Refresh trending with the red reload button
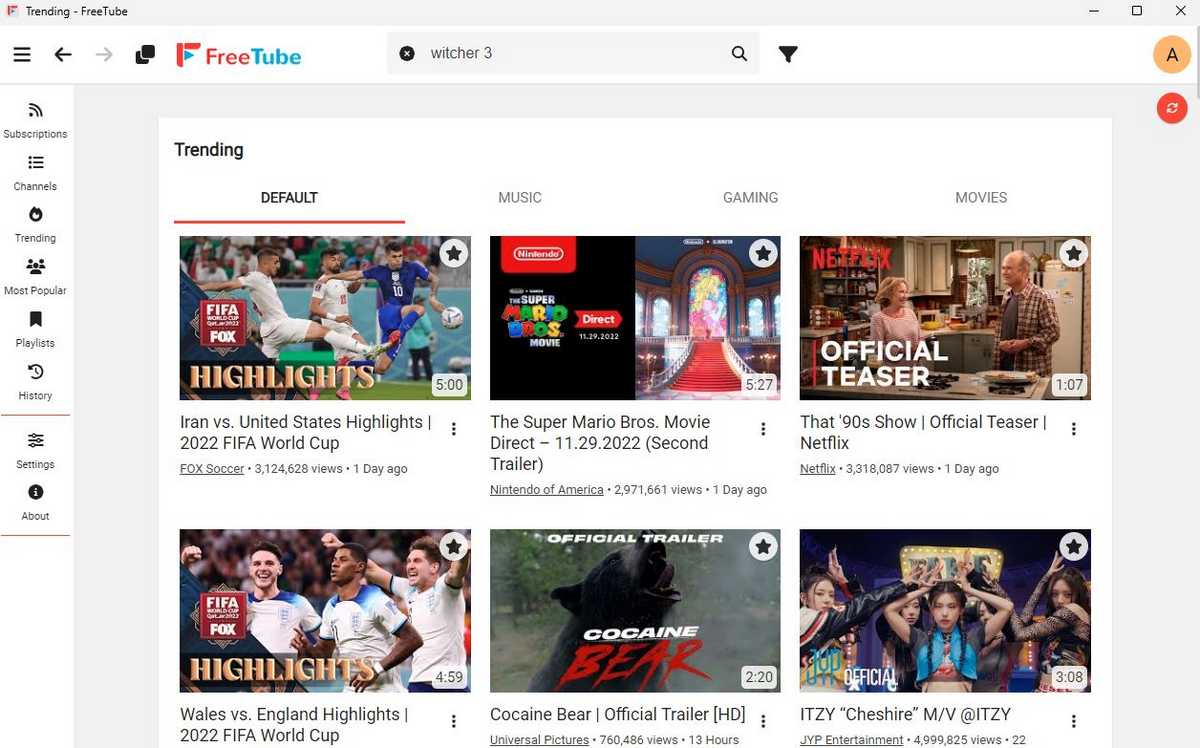 tap(1172, 108)
